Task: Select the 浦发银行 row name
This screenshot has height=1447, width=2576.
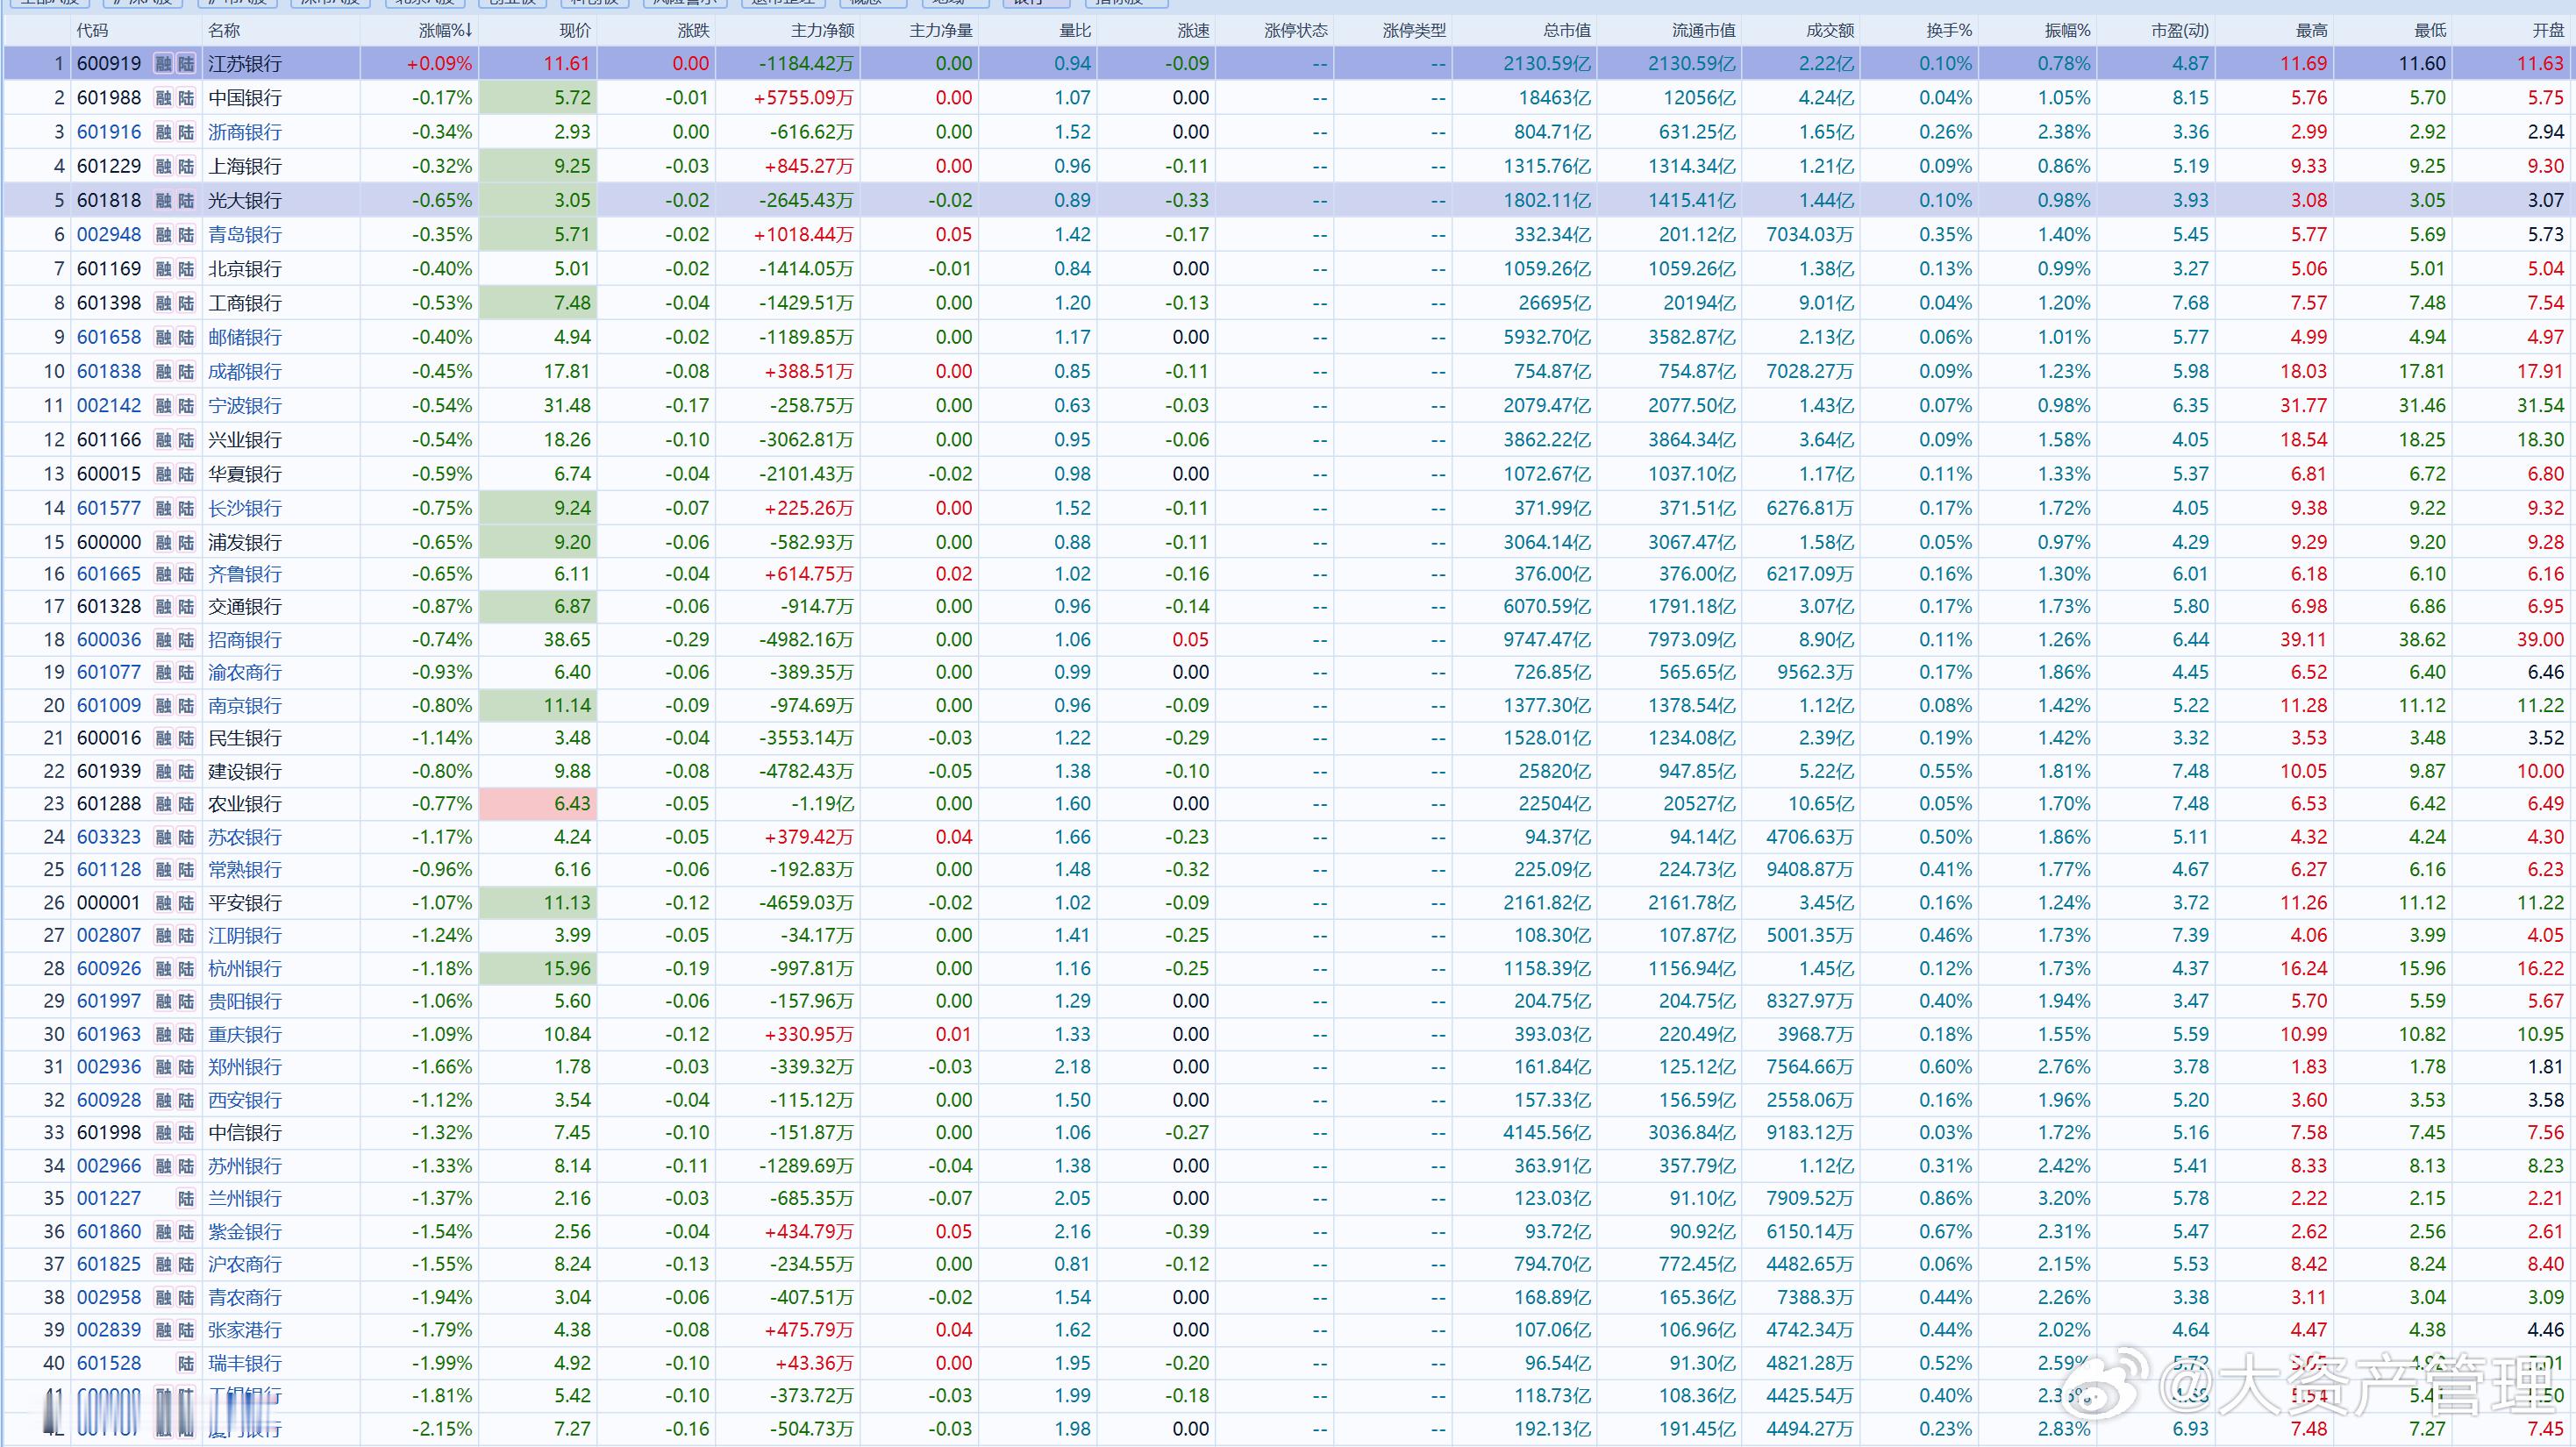Action: pyautogui.click(x=245, y=542)
